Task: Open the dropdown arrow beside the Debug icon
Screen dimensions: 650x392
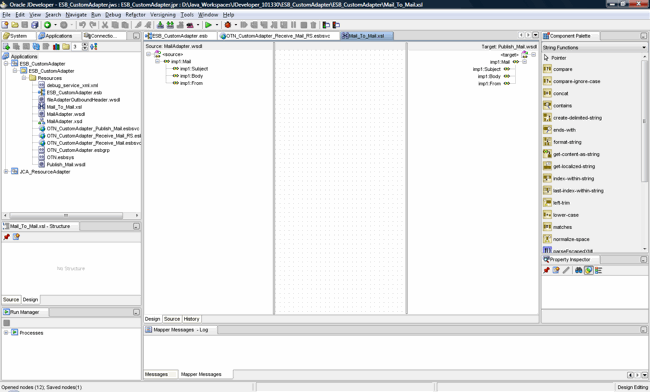Action: pyautogui.click(x=235, y=25)
